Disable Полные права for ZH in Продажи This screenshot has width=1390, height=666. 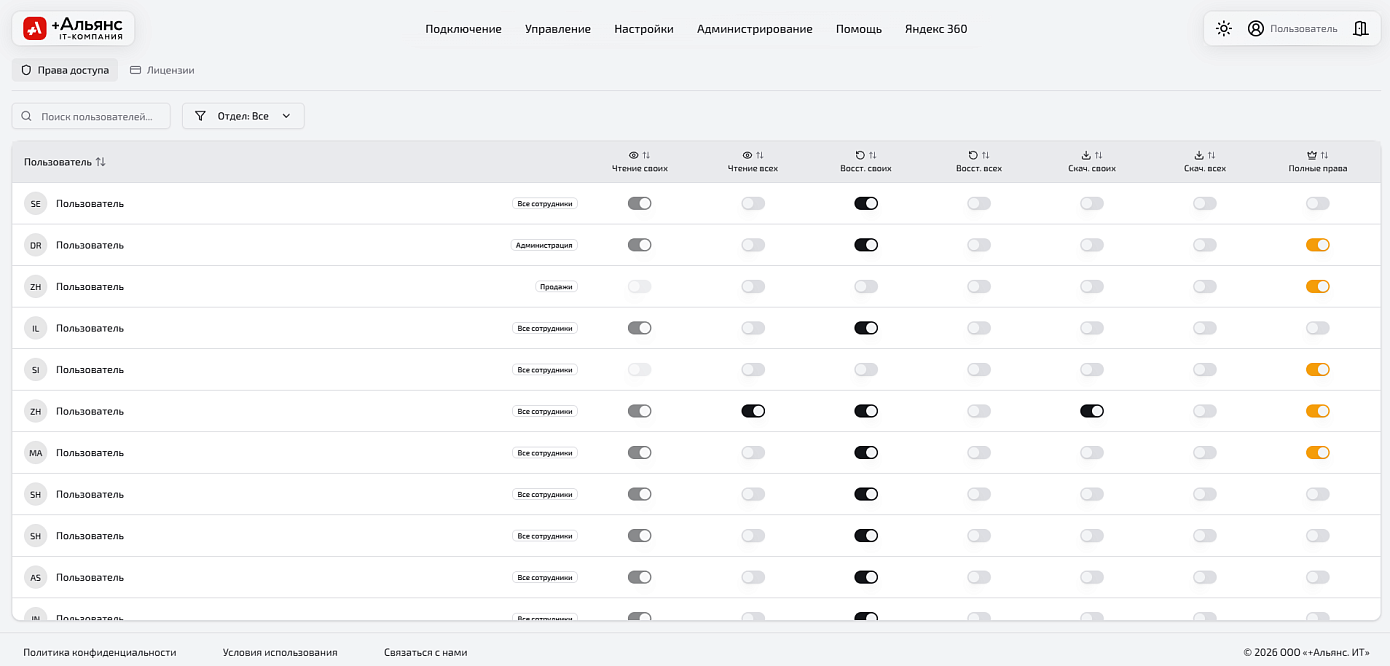pos(1318,286)
